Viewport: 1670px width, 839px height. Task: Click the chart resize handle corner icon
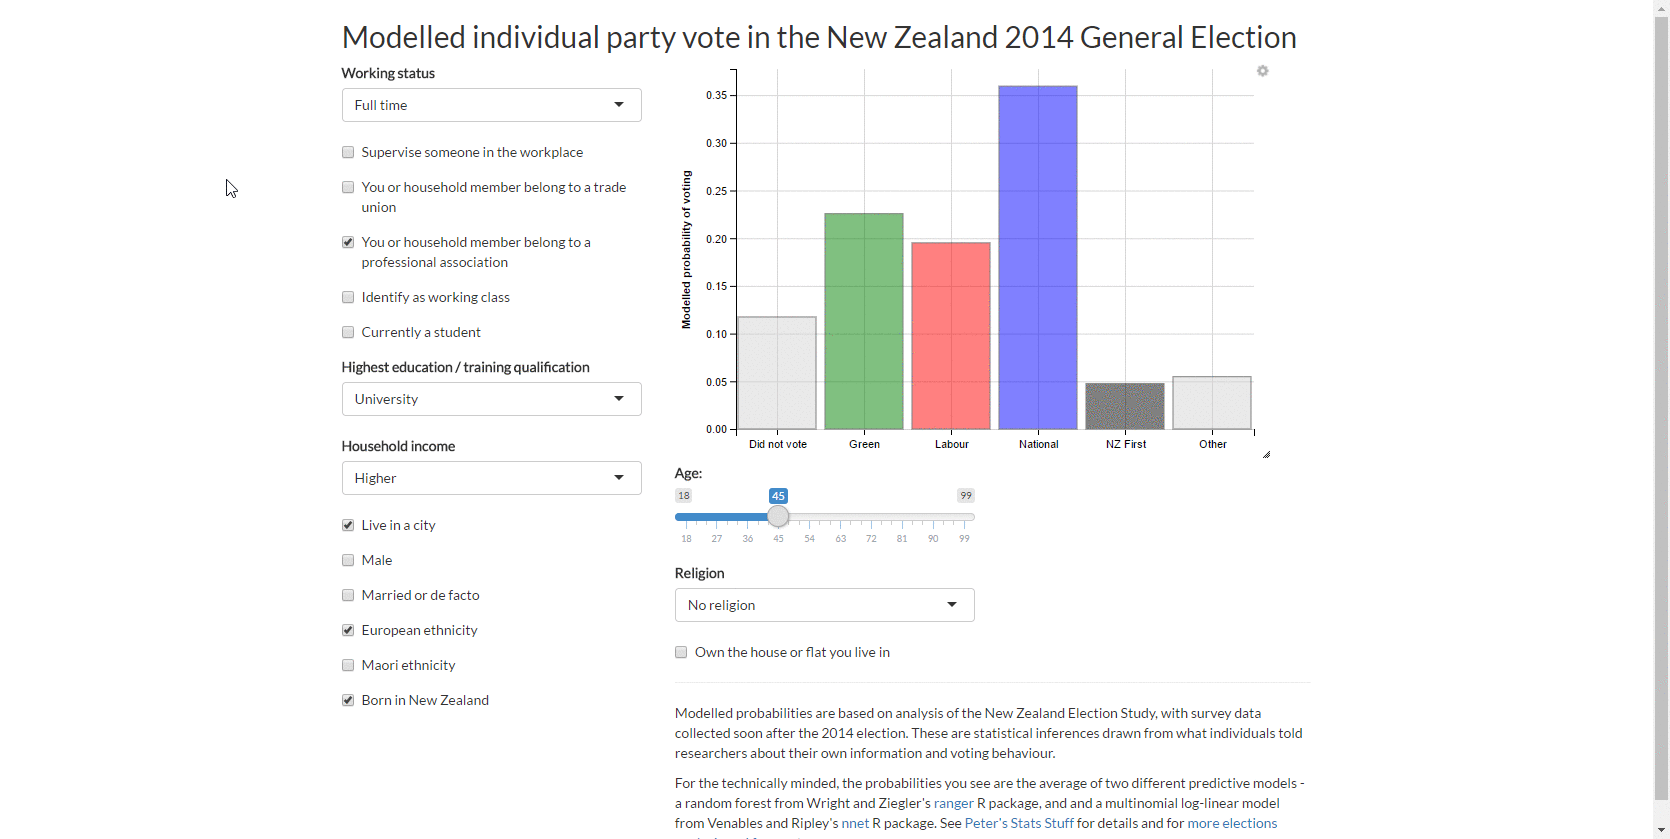tap(1266, 454)
